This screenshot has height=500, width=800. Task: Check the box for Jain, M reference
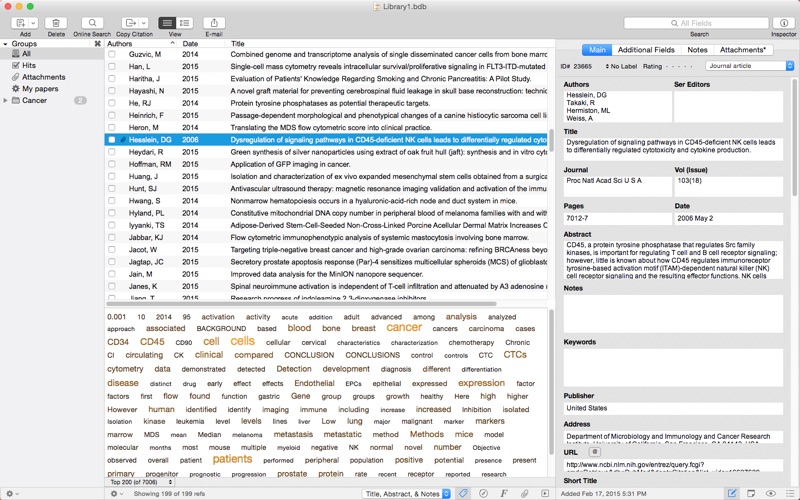pos(112,274)
